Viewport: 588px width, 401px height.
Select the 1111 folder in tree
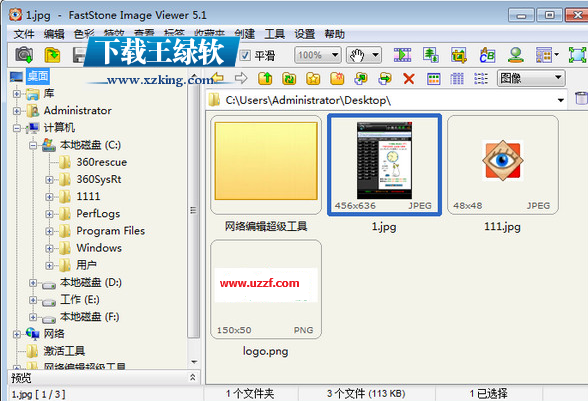(88, 196)
